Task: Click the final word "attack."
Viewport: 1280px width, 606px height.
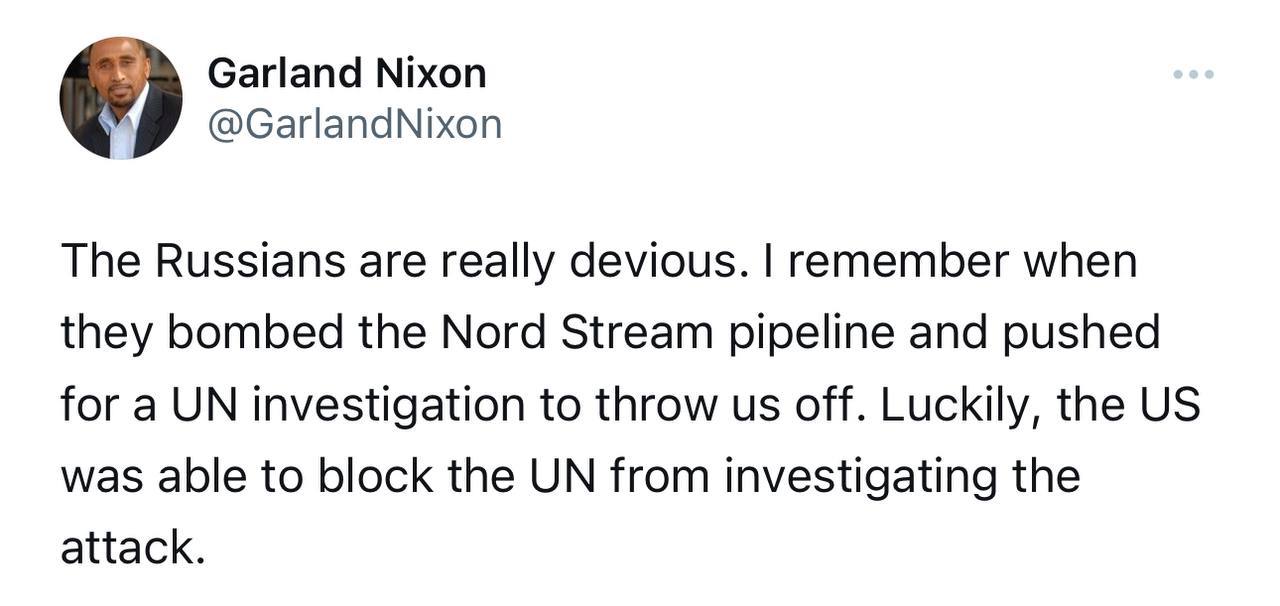Action: [133, 548]
